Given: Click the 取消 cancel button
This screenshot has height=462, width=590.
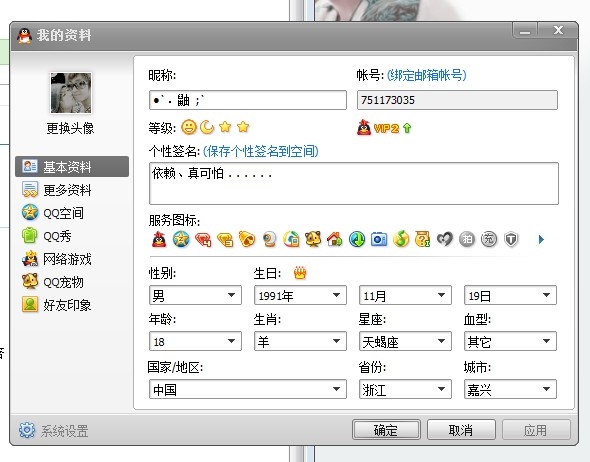Looking at the screenshot, I should point(461,430).
